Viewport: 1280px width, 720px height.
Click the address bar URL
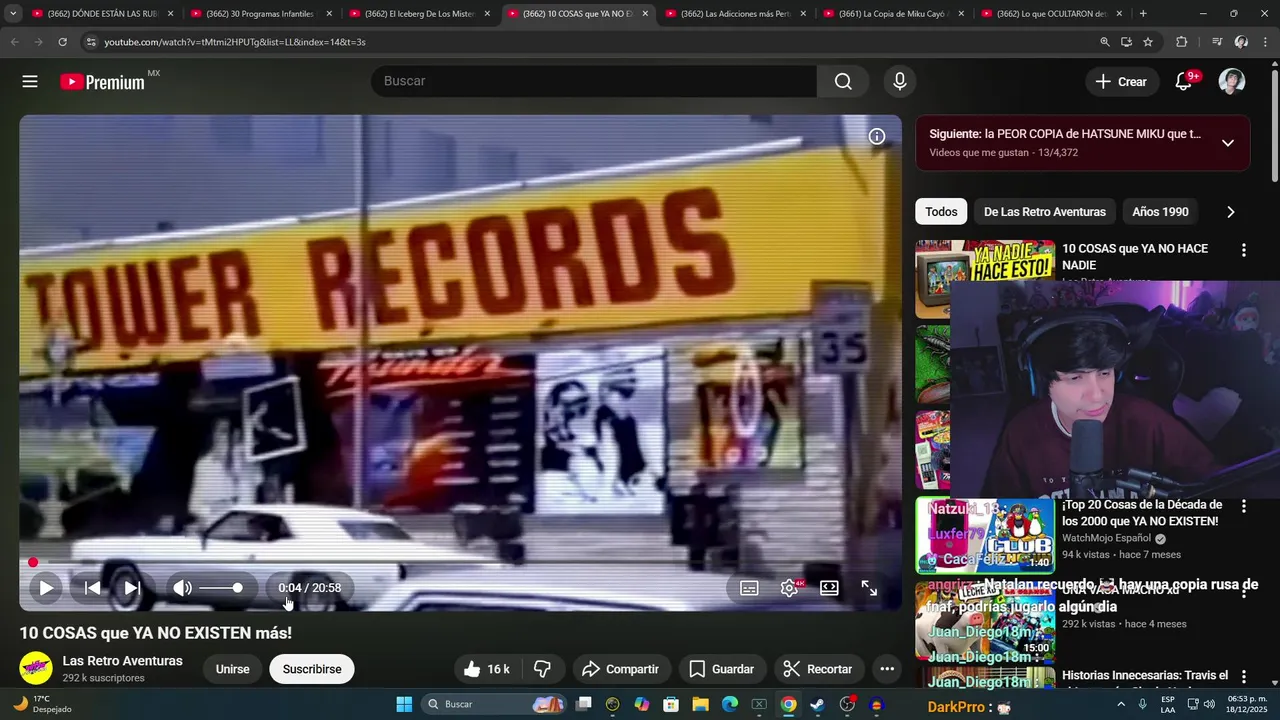pos(234,42)
